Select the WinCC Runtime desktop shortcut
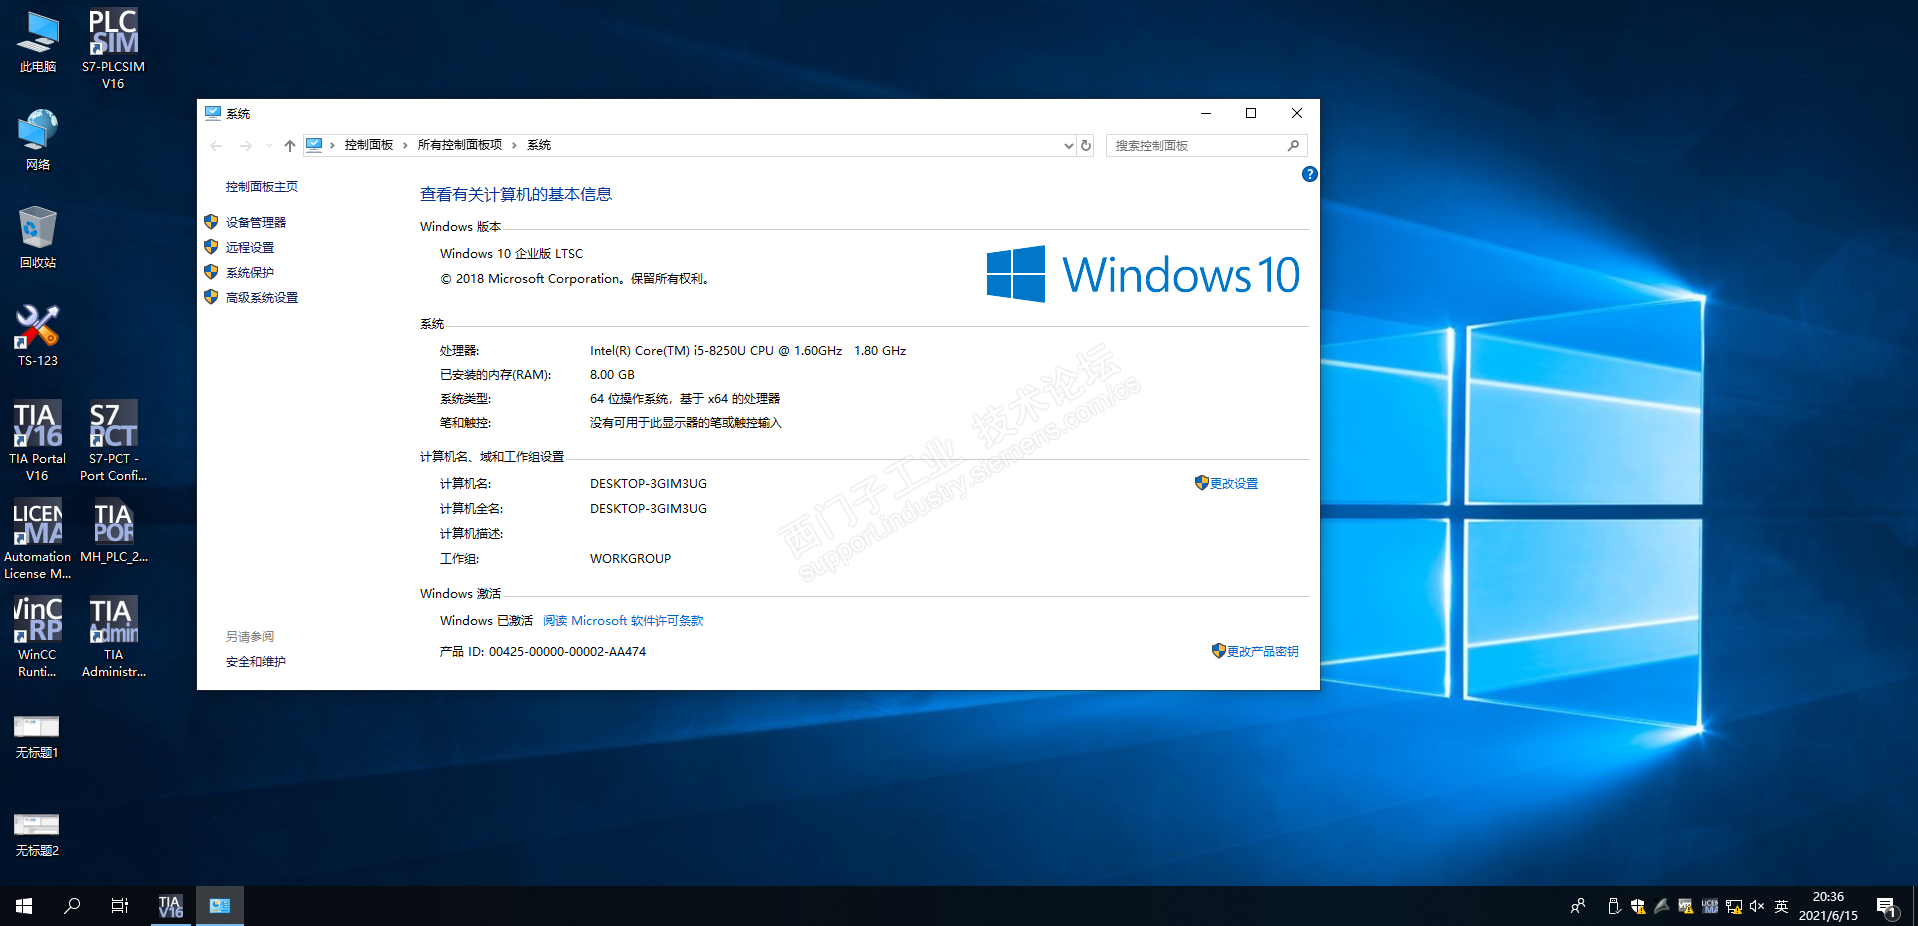The image size is (1918, 926). [x=37, y=637]
